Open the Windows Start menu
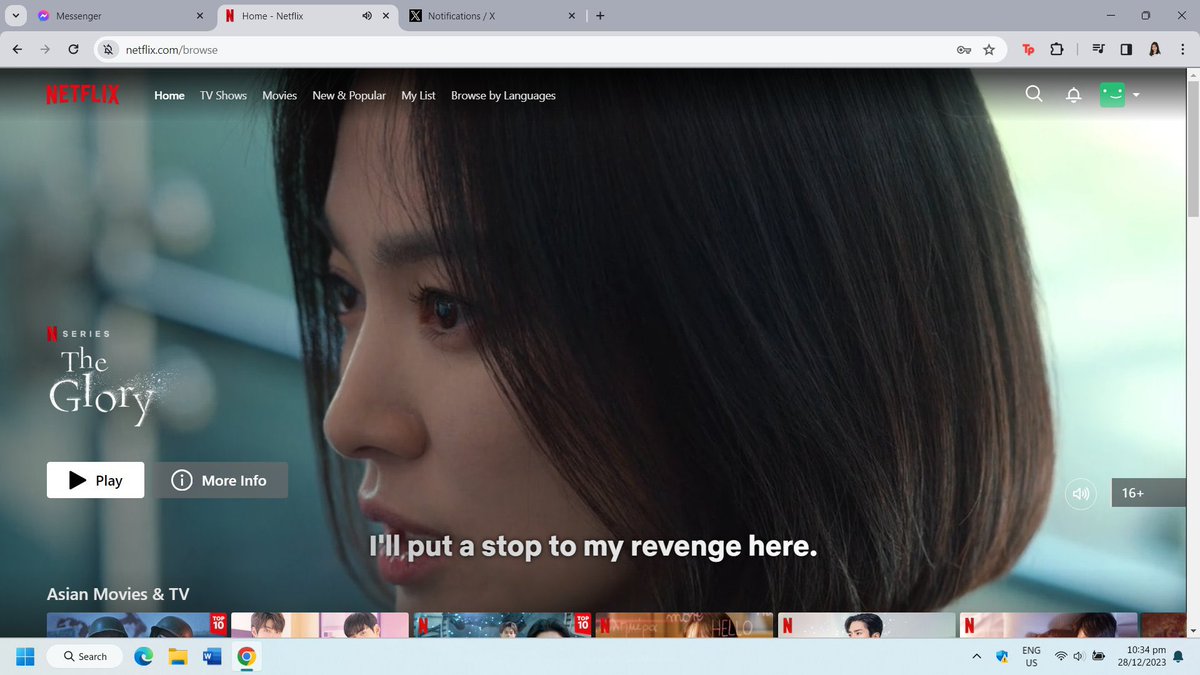This screenshot has width=1200, height=675. coord(25,656)
